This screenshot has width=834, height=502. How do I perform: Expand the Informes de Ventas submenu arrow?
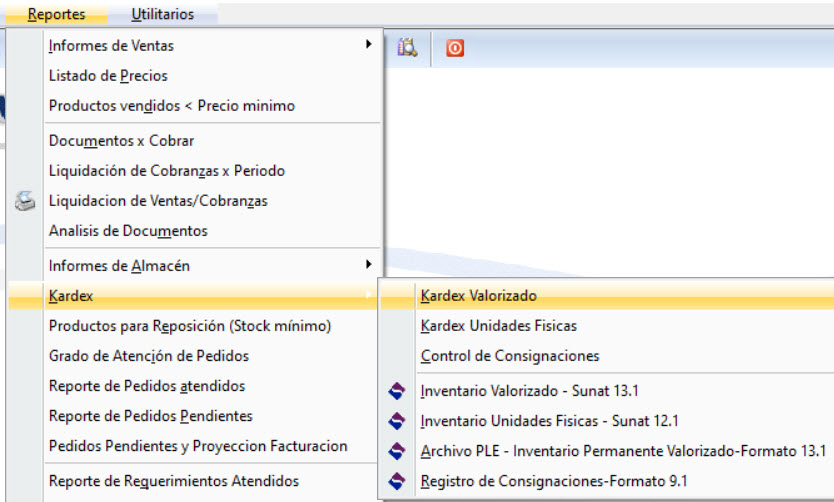pyautogui.click(x=368, y=44)
